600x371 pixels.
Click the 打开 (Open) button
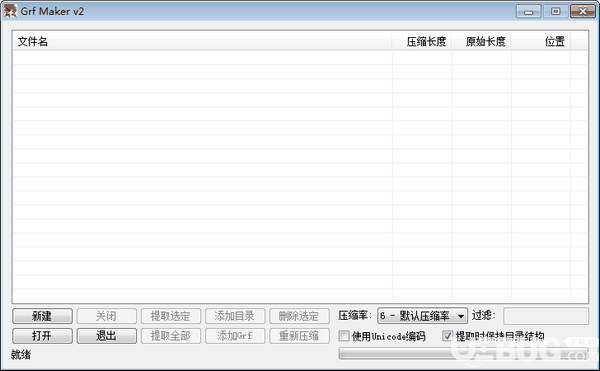[x=42, y=336]
